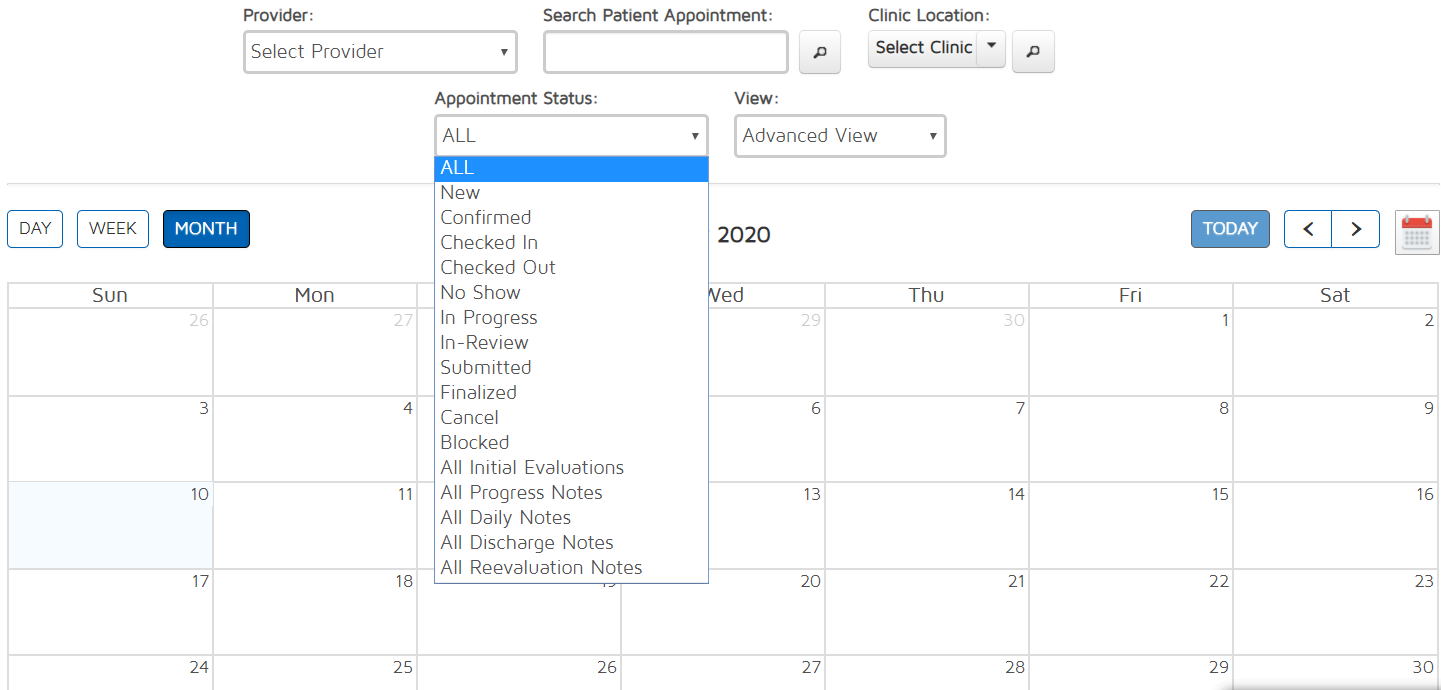Open the Select Provider dropdown

pyautogui.click(x=380, y=52)
